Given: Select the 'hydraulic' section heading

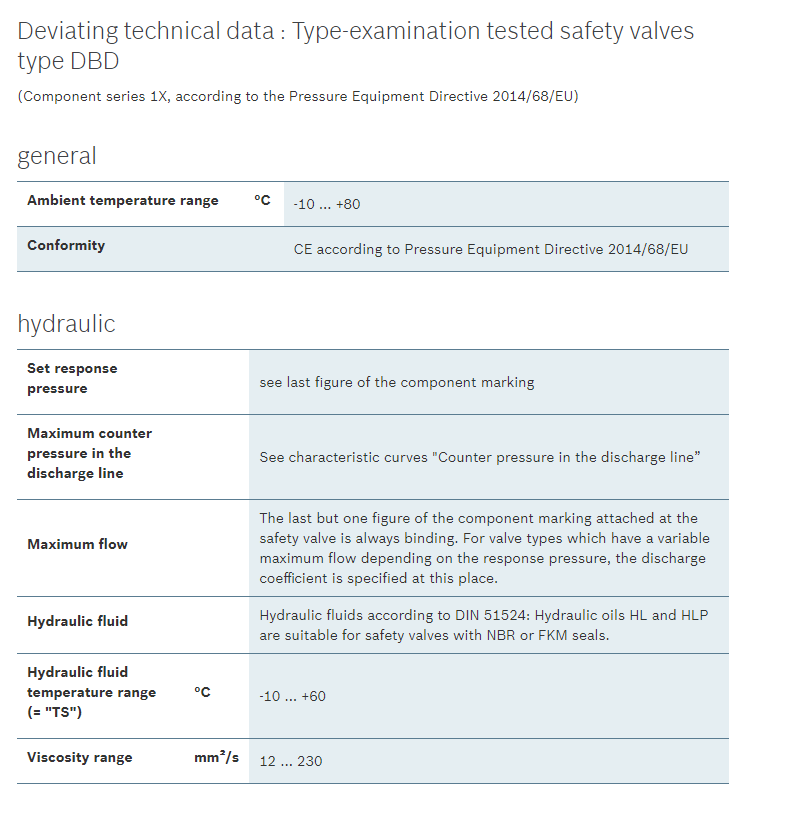Looking at the screenshot, I should click(66, 324).
